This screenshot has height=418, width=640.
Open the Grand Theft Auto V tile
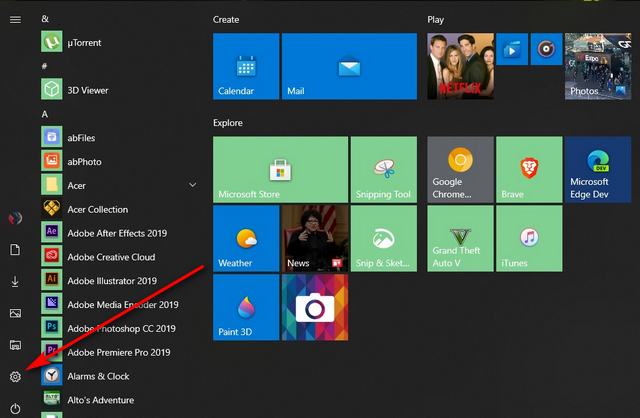coord(460,238)
